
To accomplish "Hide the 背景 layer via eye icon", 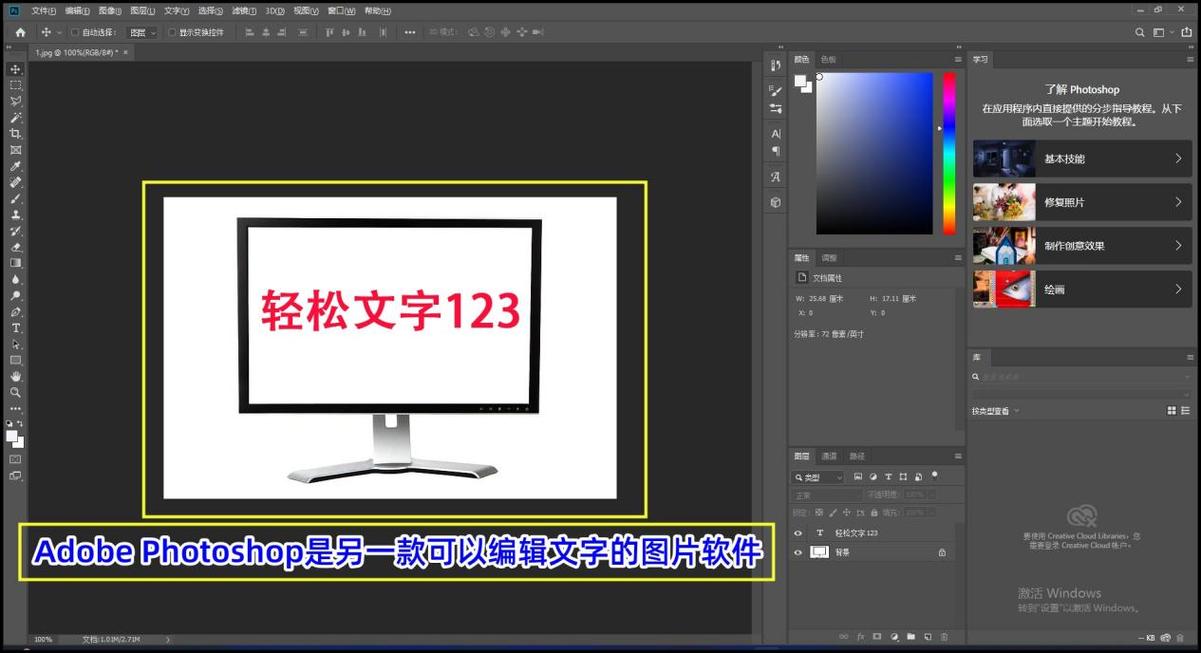I will [x=798, y=552].
